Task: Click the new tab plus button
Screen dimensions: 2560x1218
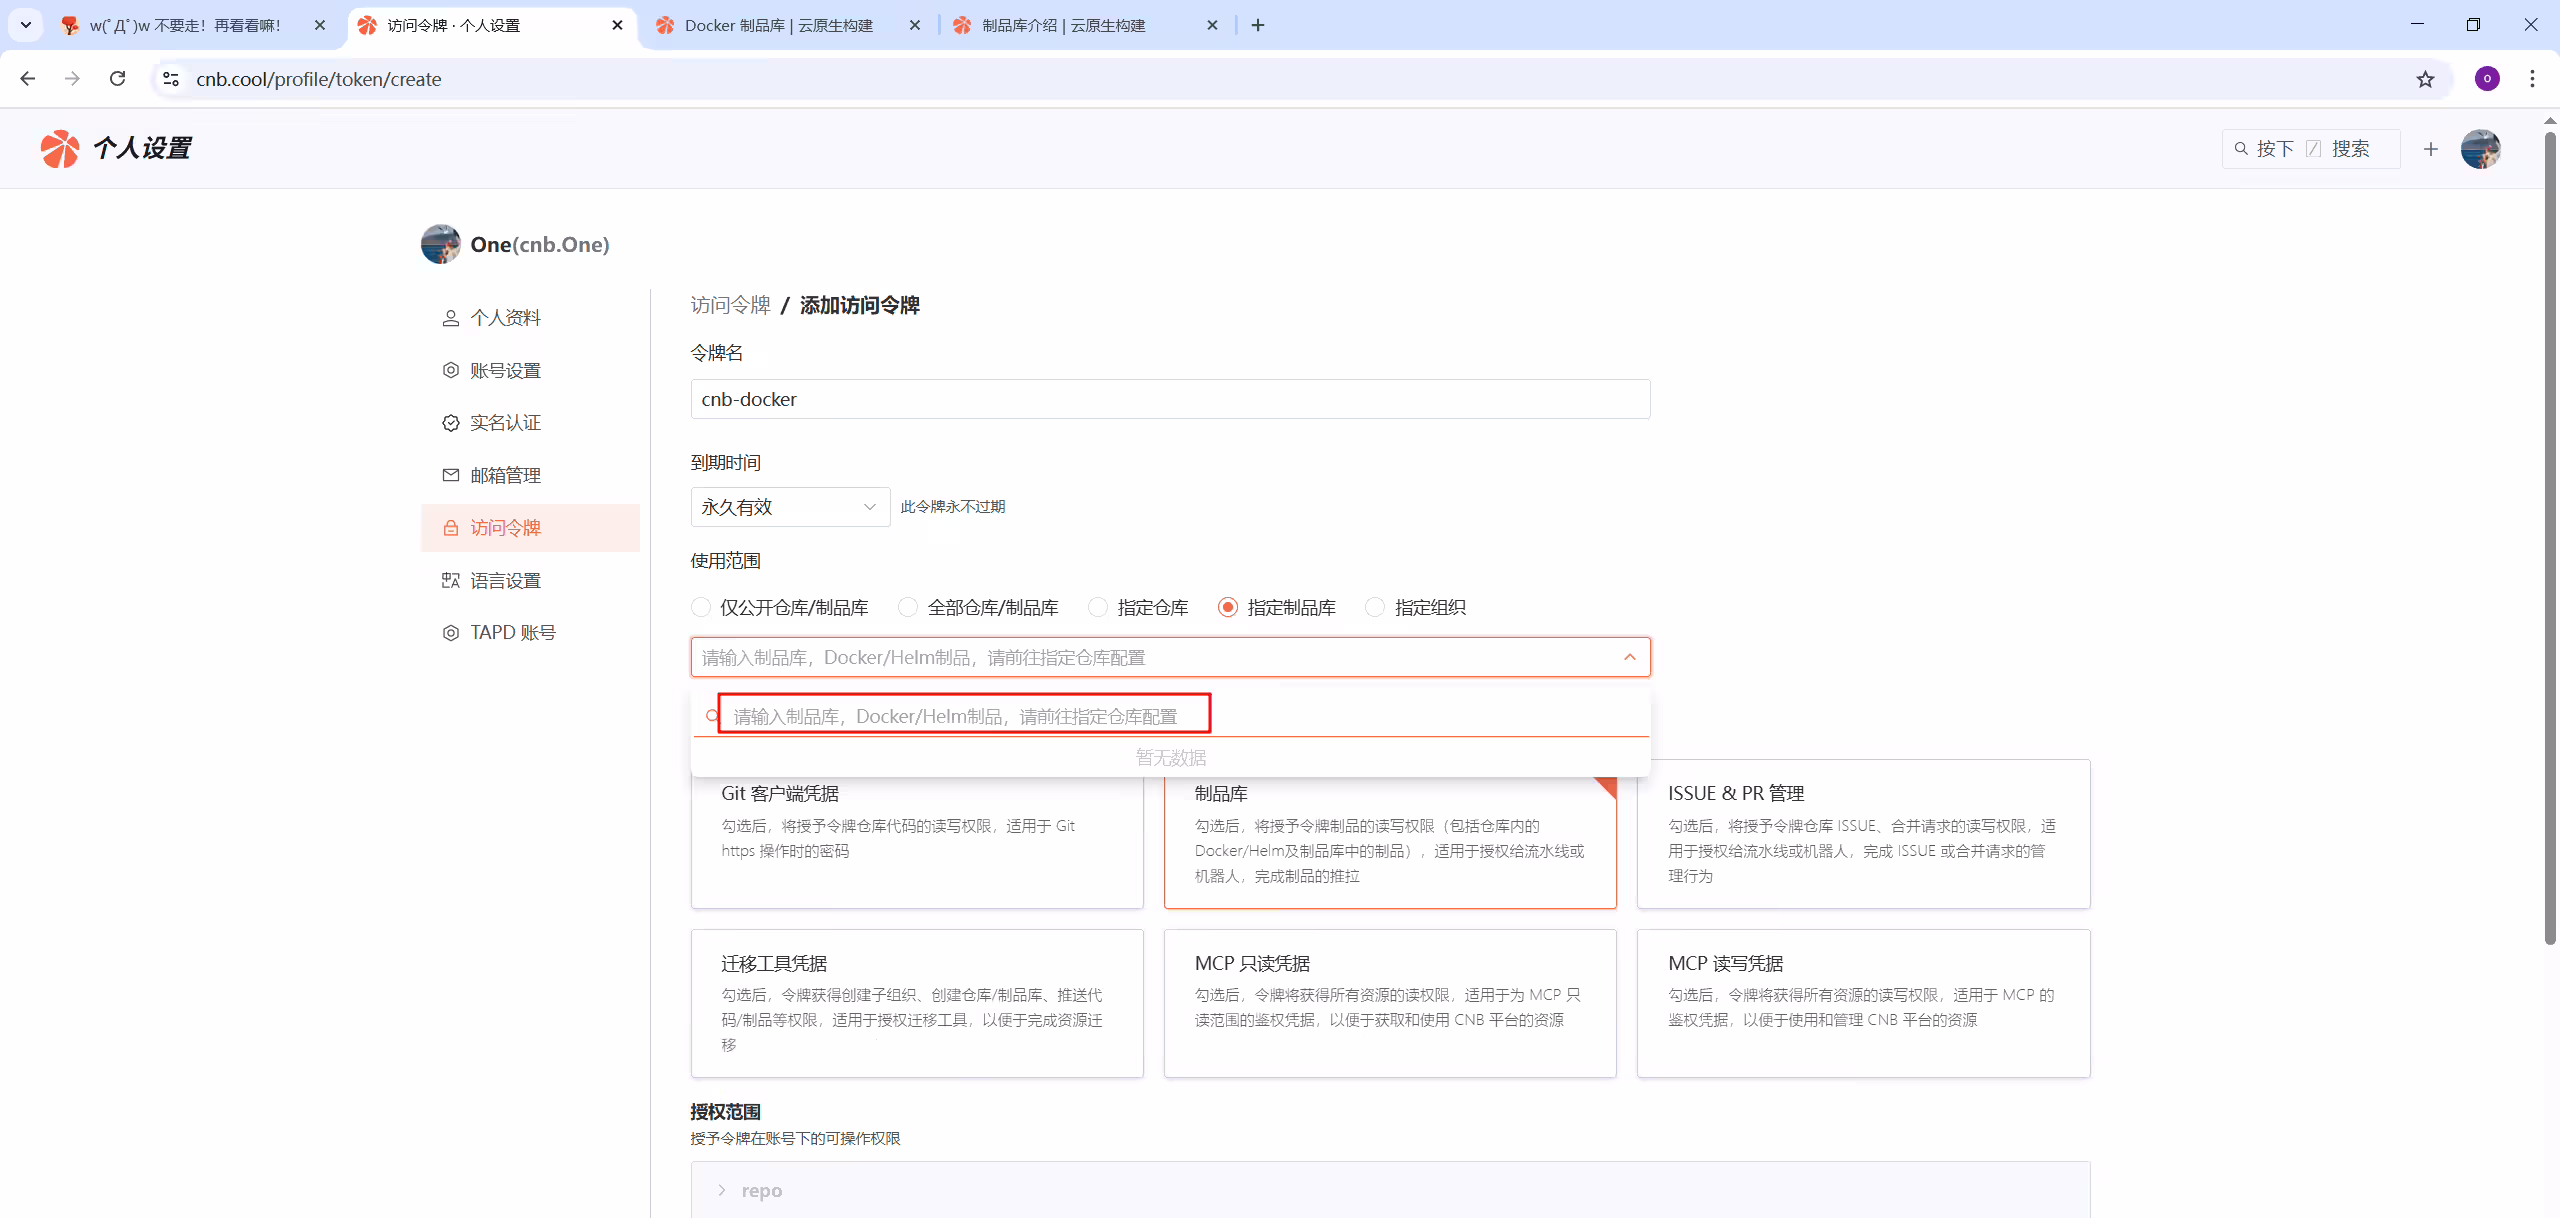Action: 1258,25
